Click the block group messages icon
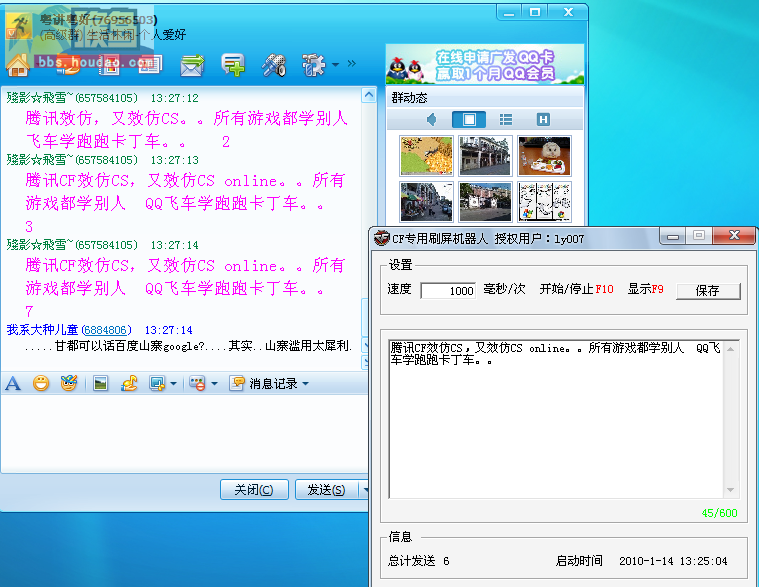 (x=197, y=384)
